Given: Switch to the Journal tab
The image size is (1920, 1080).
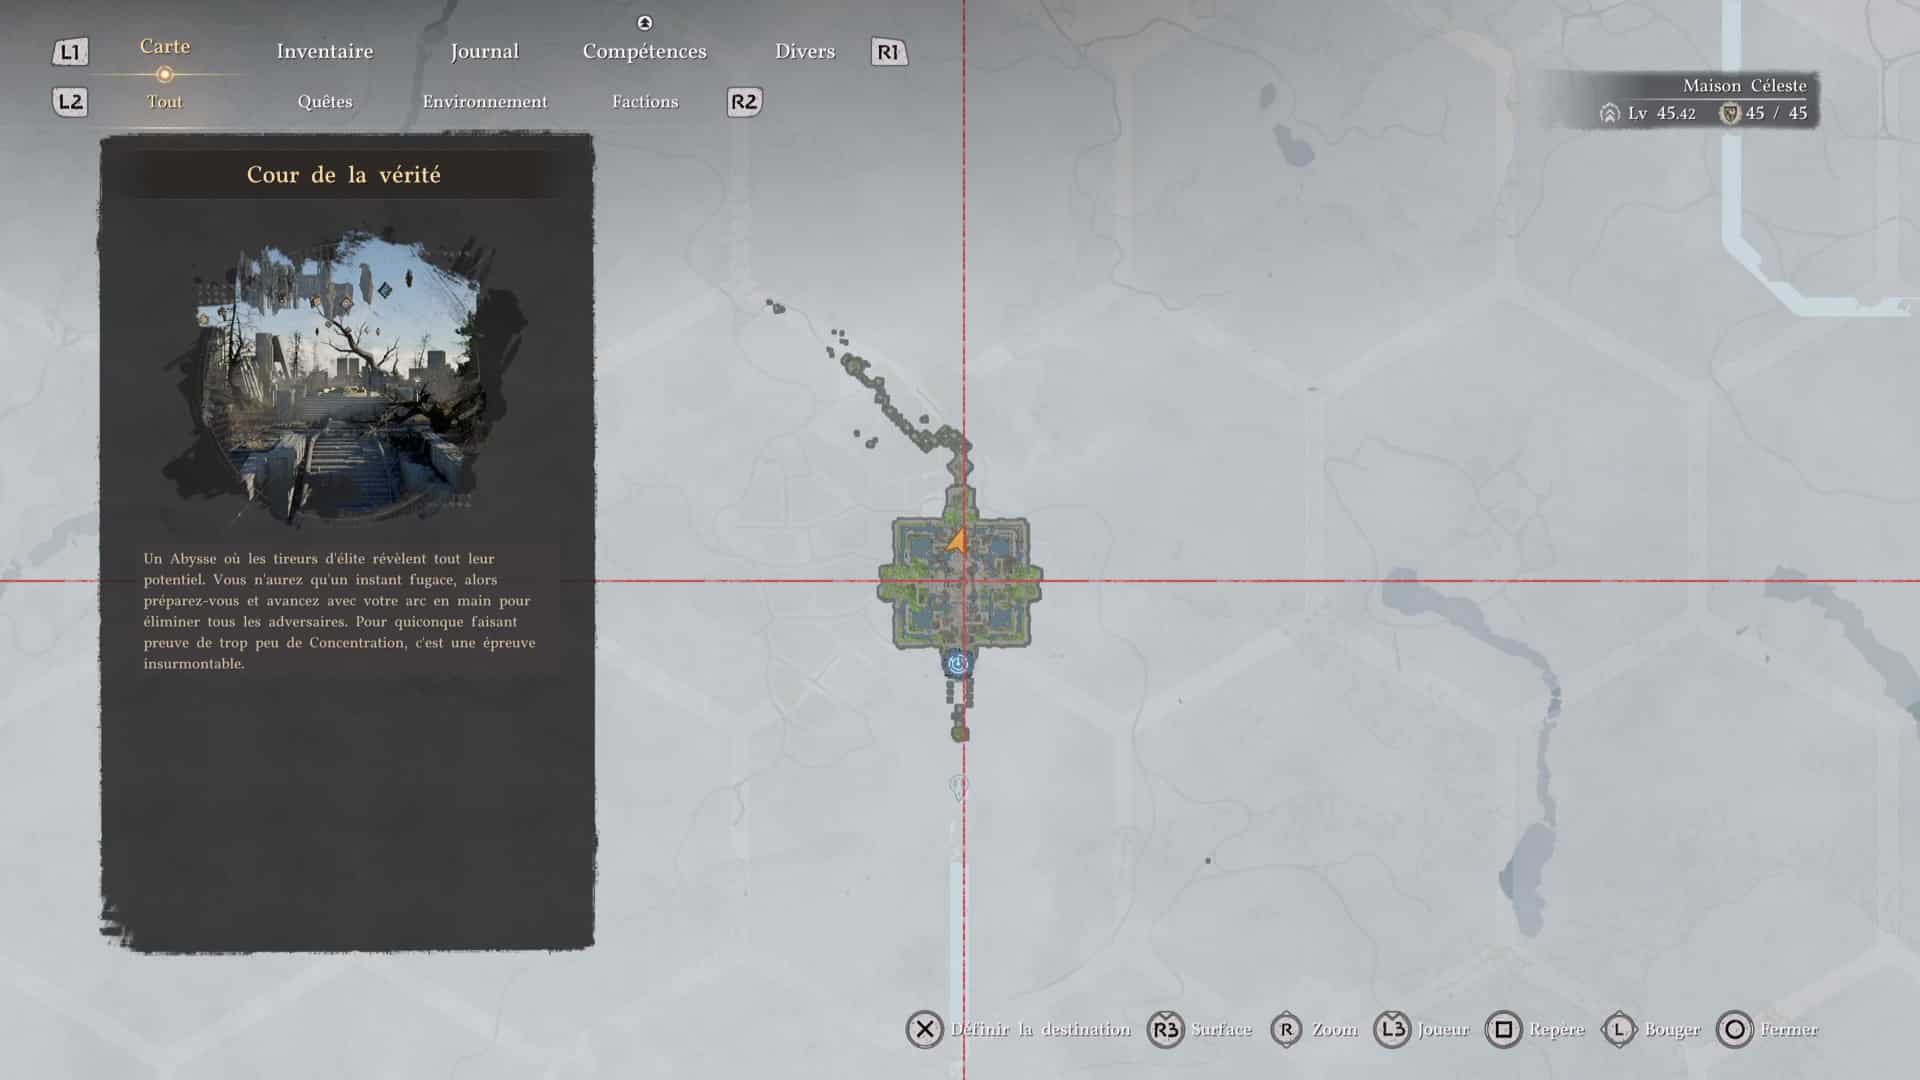Looking at the screenshot, I should (484, 51).
